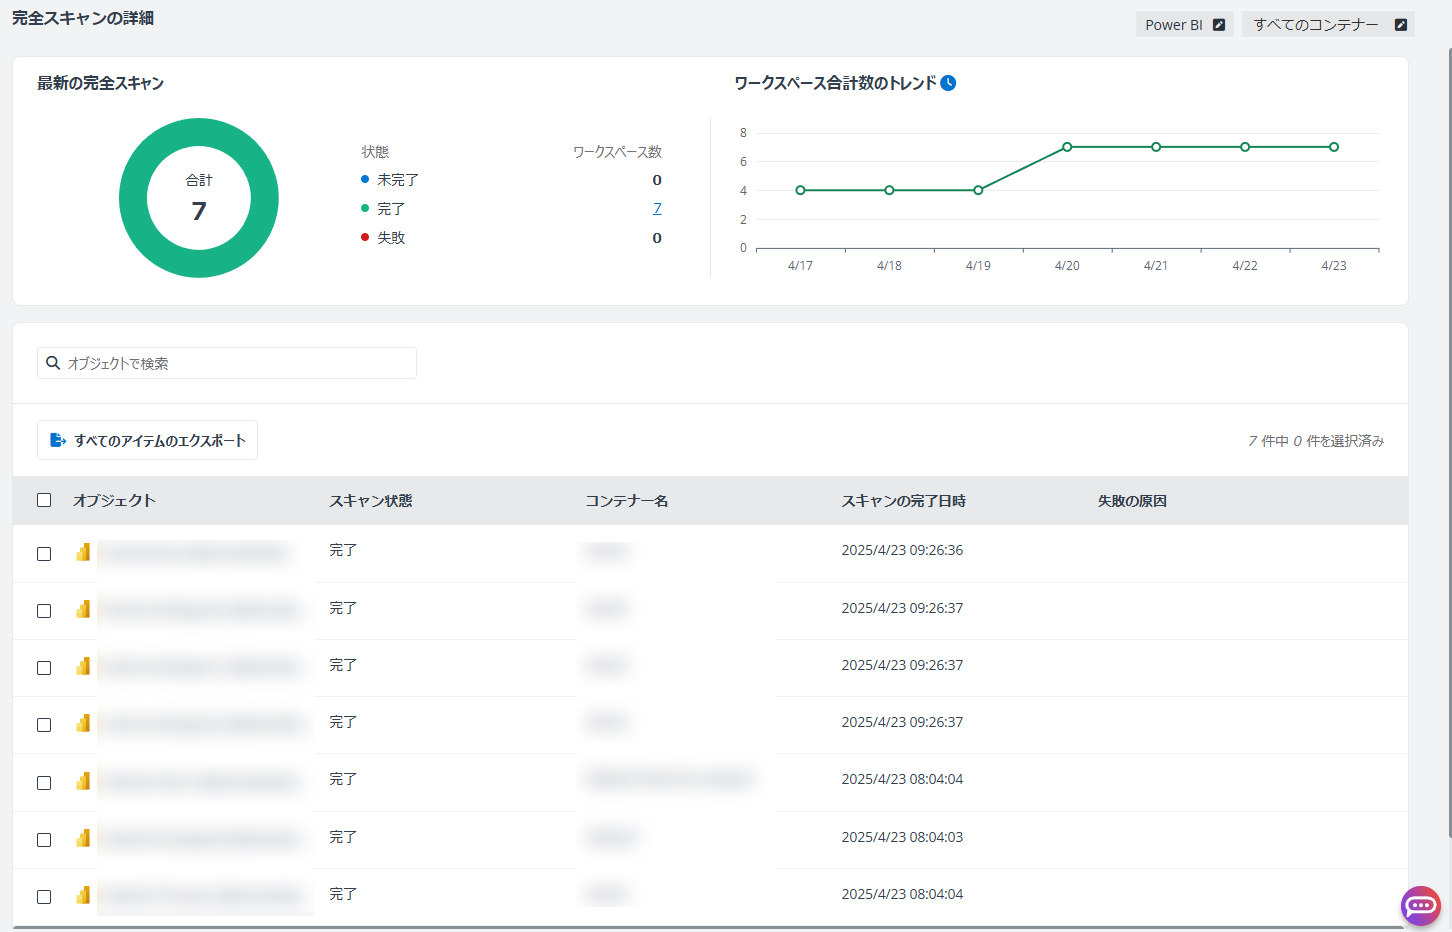Check the row completed at 2025/4/23 08:04:03
This screenshot has height=932, width=1452.
tap(44, 840)
